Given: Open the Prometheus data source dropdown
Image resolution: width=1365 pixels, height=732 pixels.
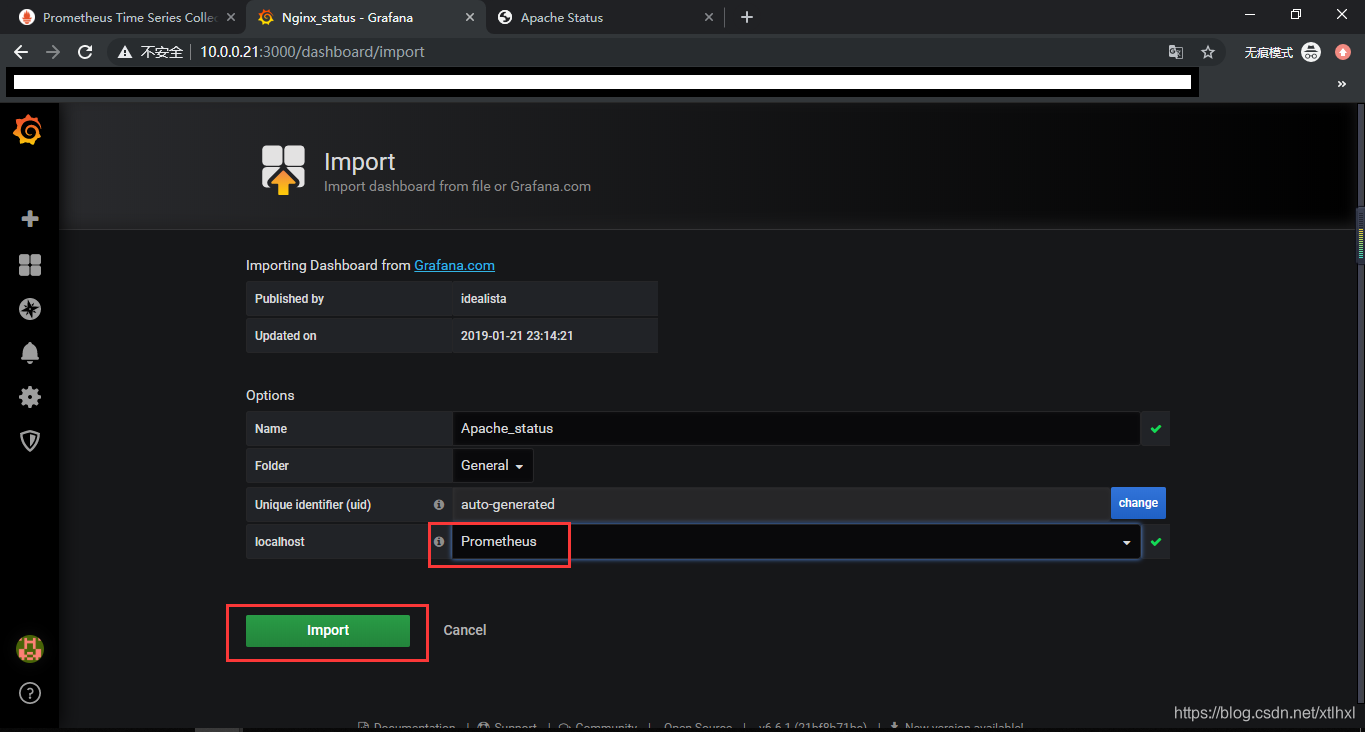Looking at the screenshot, I should pos(796,541).
